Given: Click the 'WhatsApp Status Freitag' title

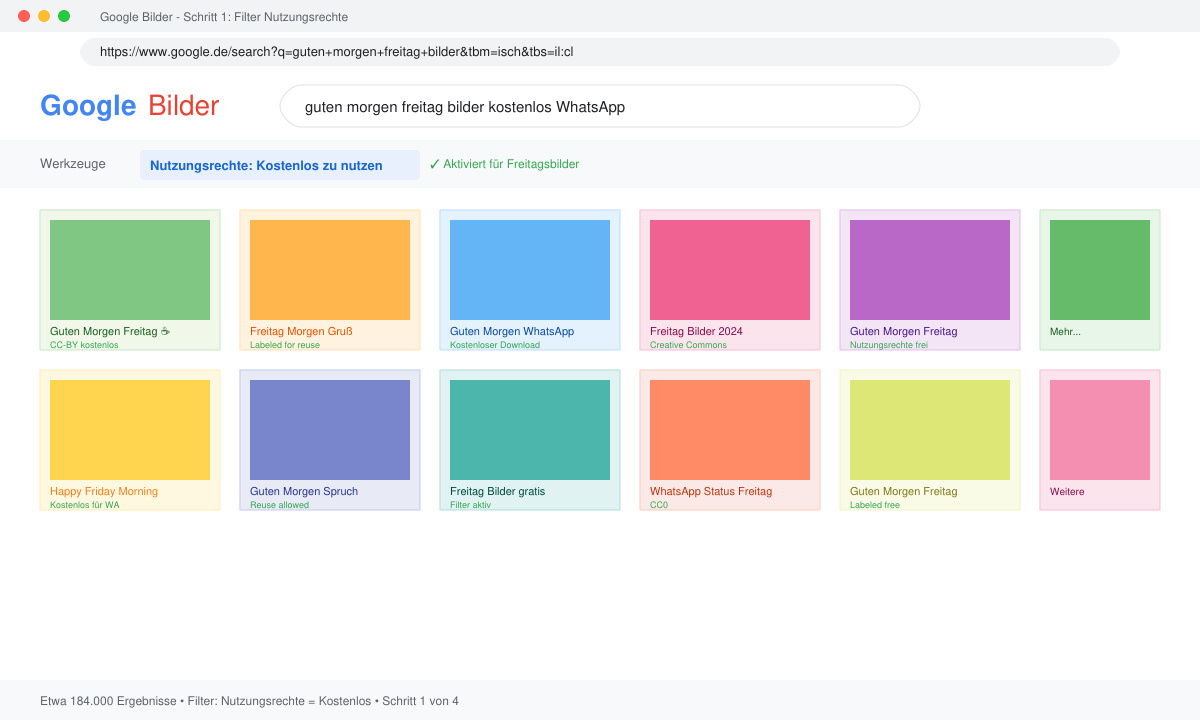Looking at the screenshot, I should coord(711,491).
